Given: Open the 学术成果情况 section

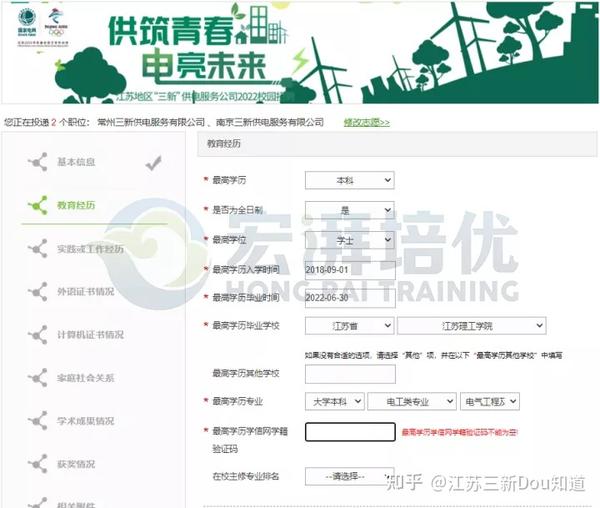Looking at the screenshot, I should point(85,421).
